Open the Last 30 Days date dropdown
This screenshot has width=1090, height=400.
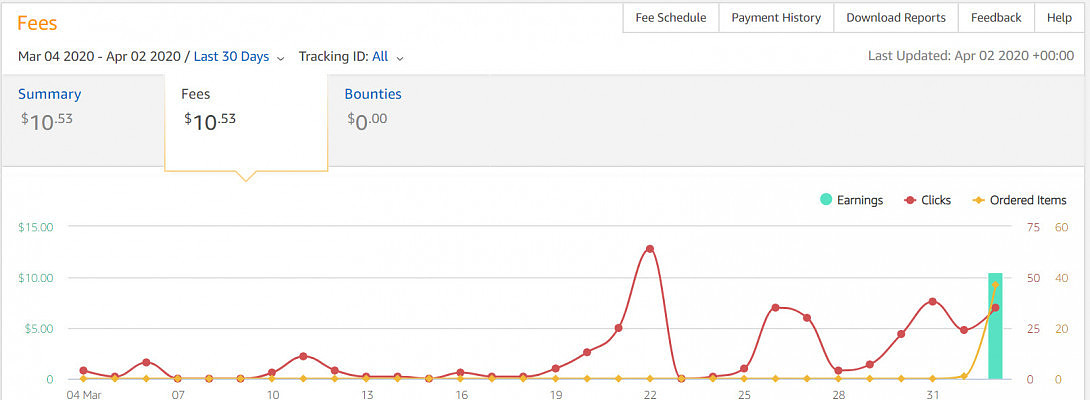coord(231,57)
